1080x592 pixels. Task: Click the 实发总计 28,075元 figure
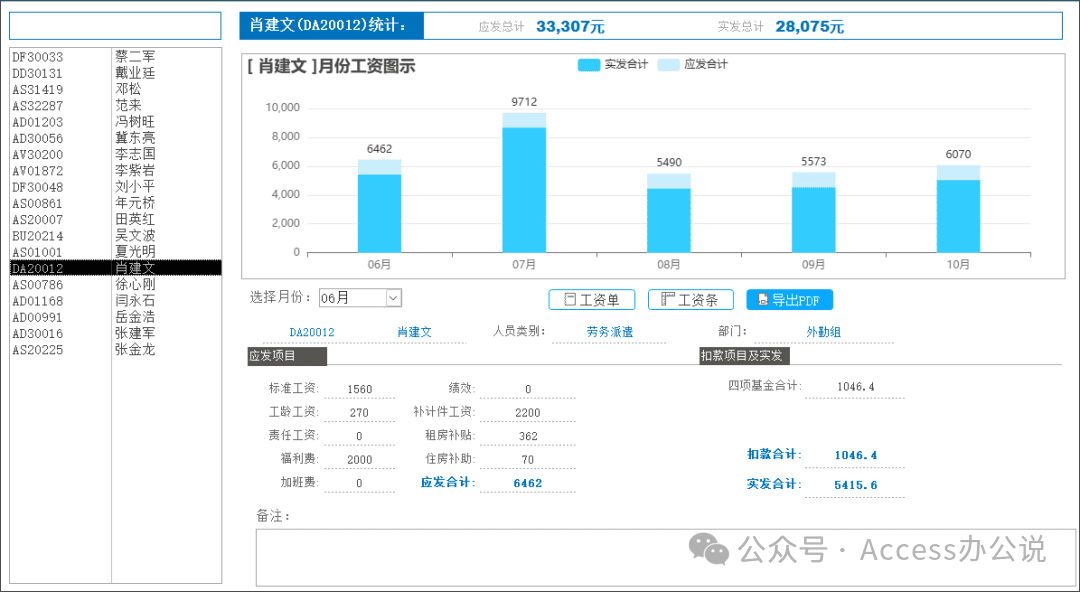[x=809, y=27]
